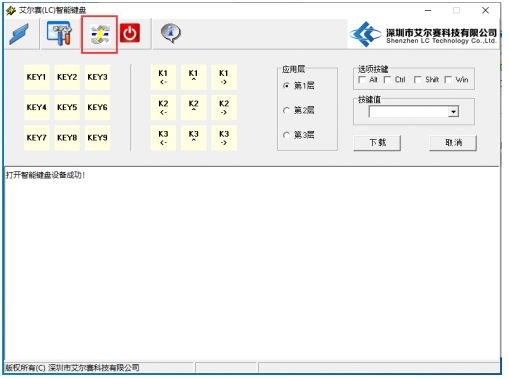Minimize the 艾尔赛 keyboard window
Viewport: 509px width, 379px height.
[428, 11]
